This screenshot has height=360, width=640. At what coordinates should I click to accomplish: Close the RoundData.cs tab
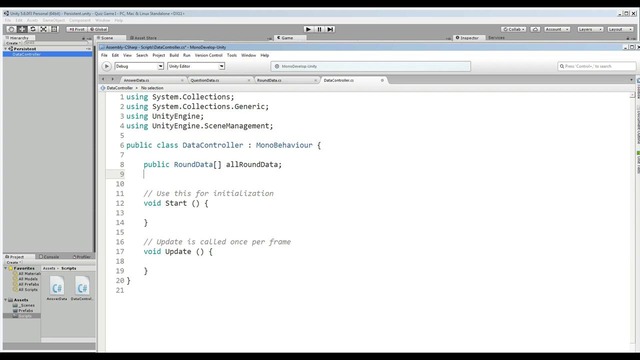pyautogui.click(x=316, y=80)
